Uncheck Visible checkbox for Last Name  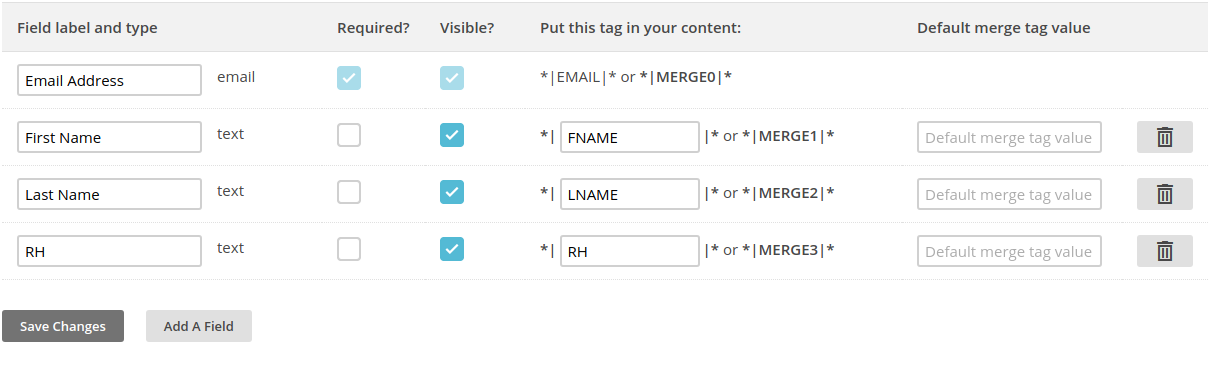tap(452, 192)
